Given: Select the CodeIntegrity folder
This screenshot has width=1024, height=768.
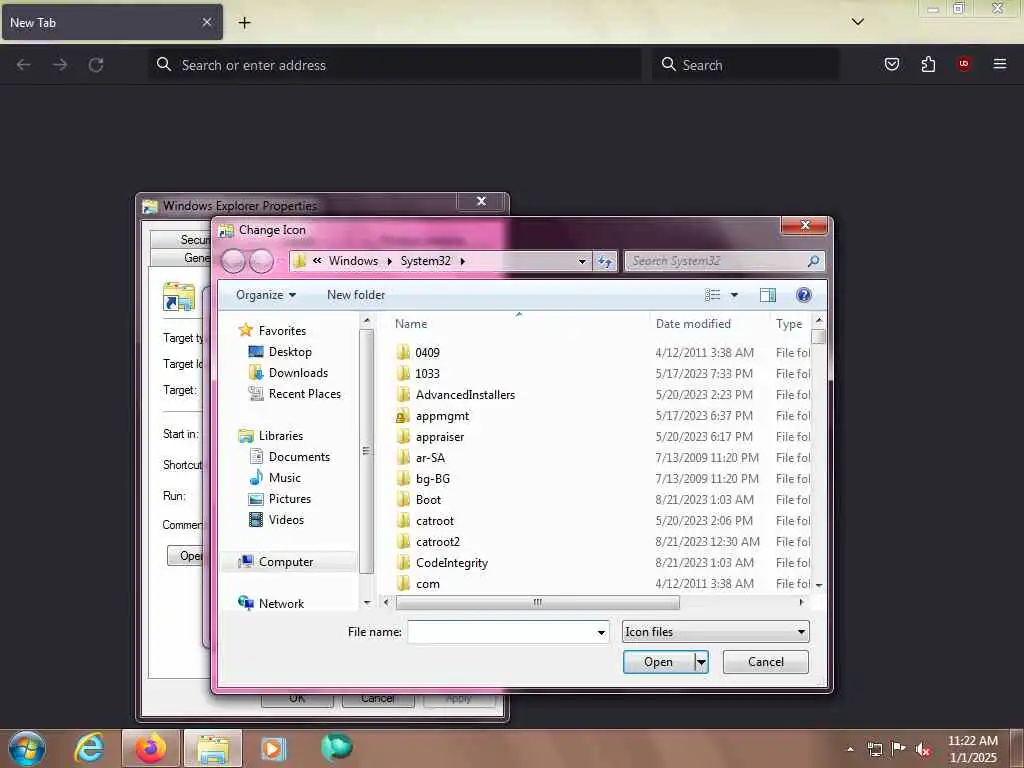Looking at the screenshot, I should [452, 563].
